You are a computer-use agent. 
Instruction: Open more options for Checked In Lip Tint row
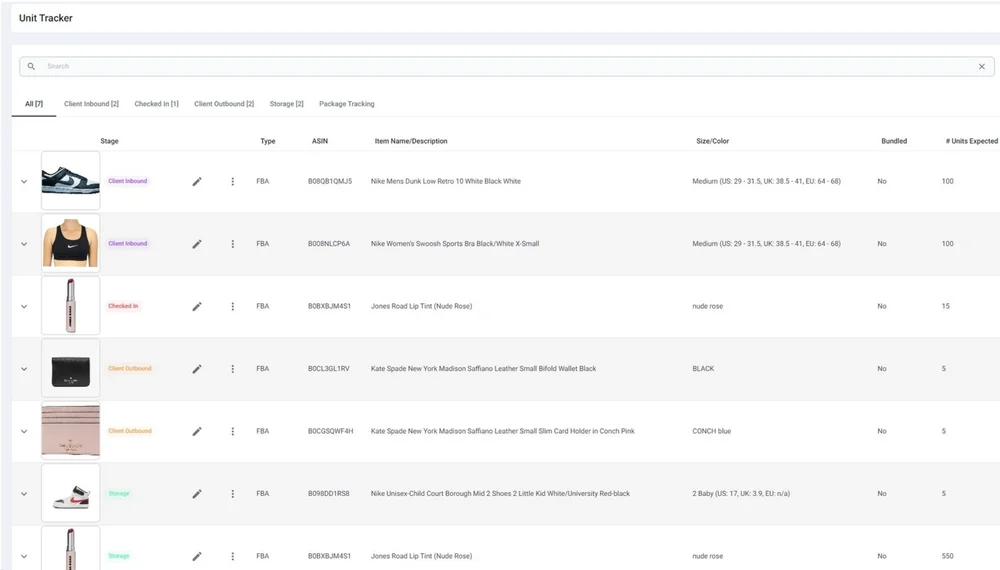click(233, 307)
